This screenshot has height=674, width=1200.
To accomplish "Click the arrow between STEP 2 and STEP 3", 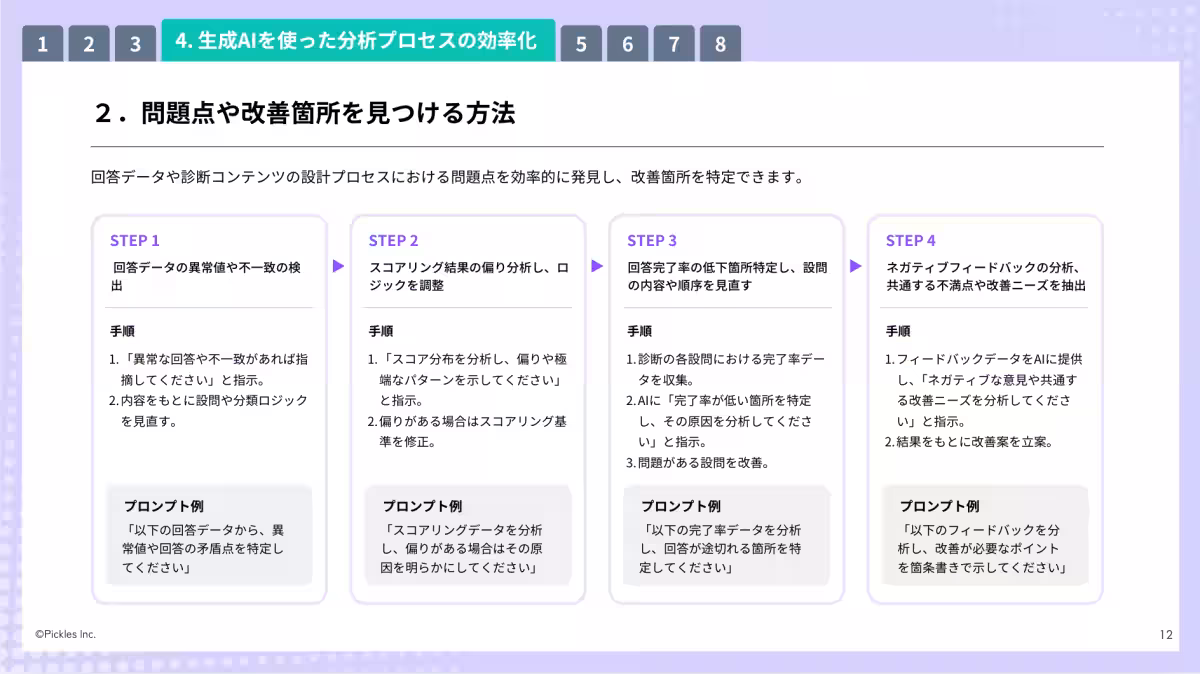I will 596,266.
